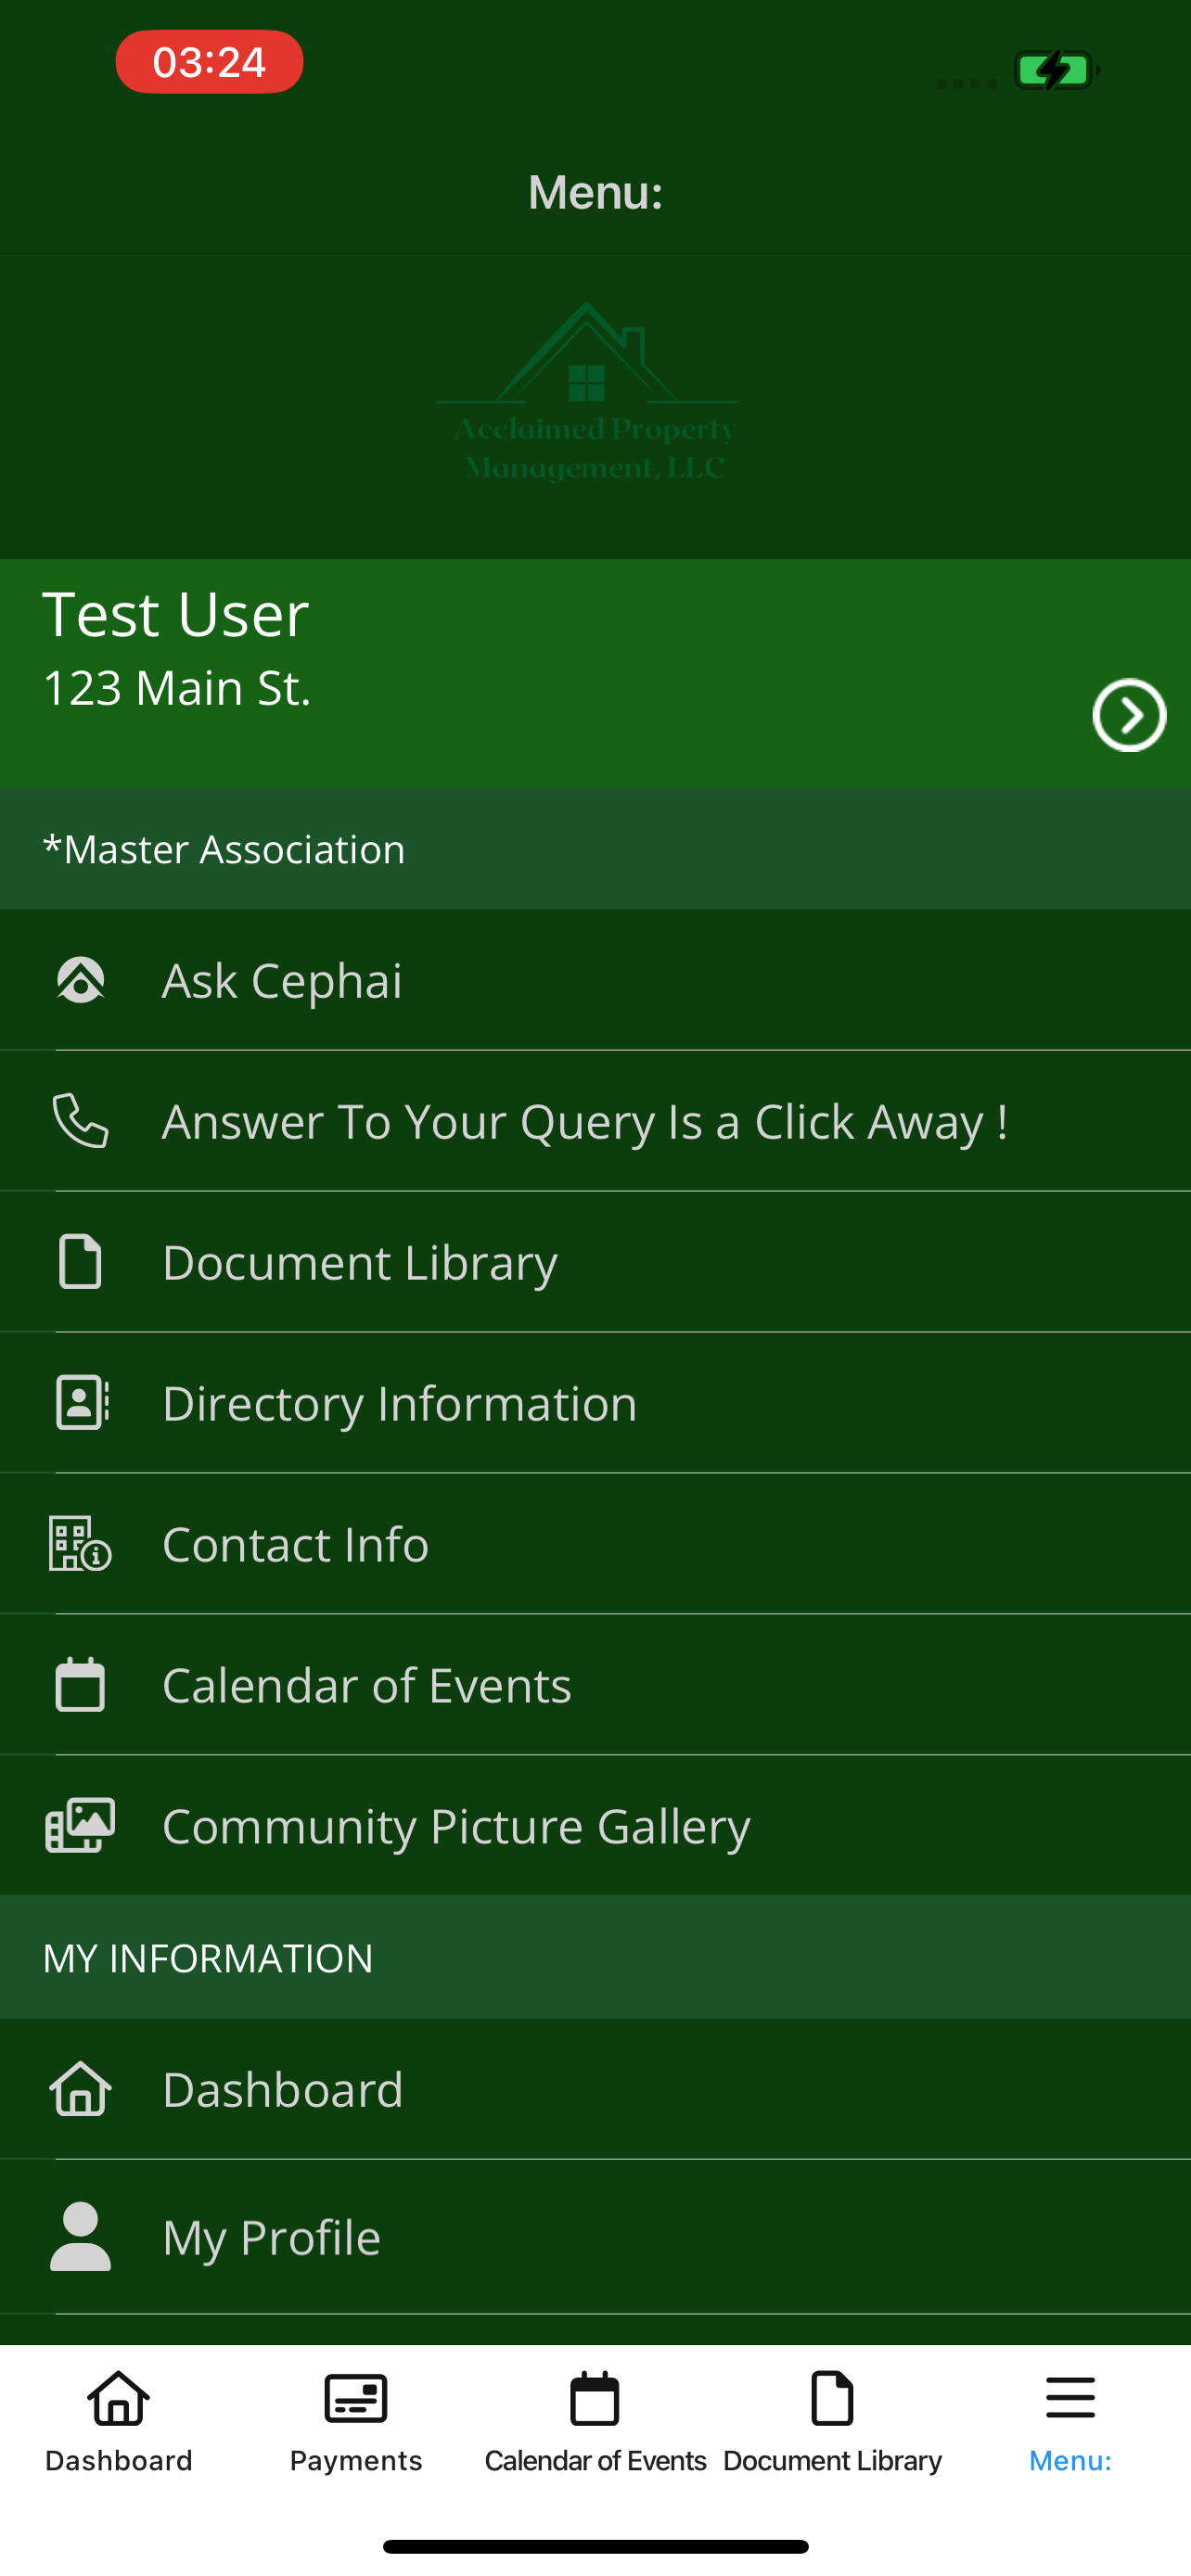
Task: Open Document Library from the menu list
Action: 596,1262
